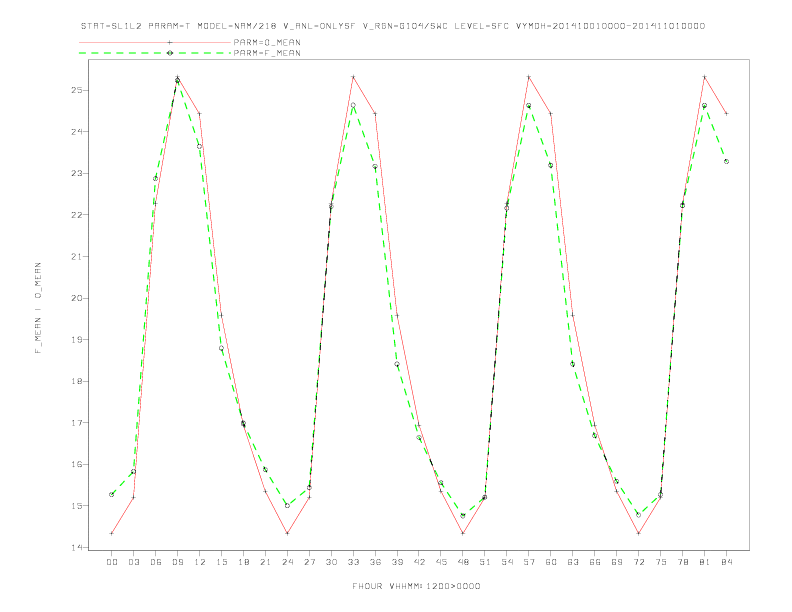This screenshot has height=612, width=792.
Task: Click y-axis tick value 23
Action: click(x=76, y=173)
